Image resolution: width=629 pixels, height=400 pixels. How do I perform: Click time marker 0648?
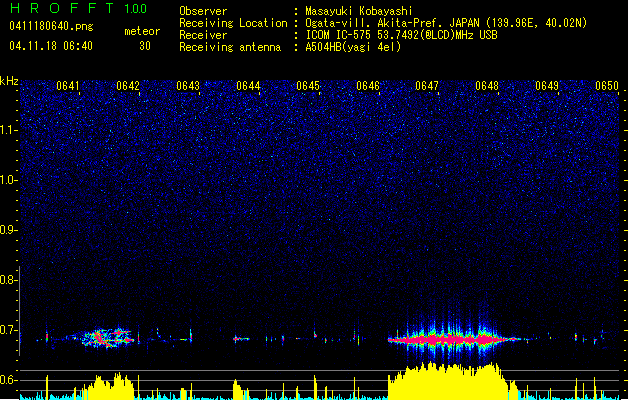coord(487,86)
